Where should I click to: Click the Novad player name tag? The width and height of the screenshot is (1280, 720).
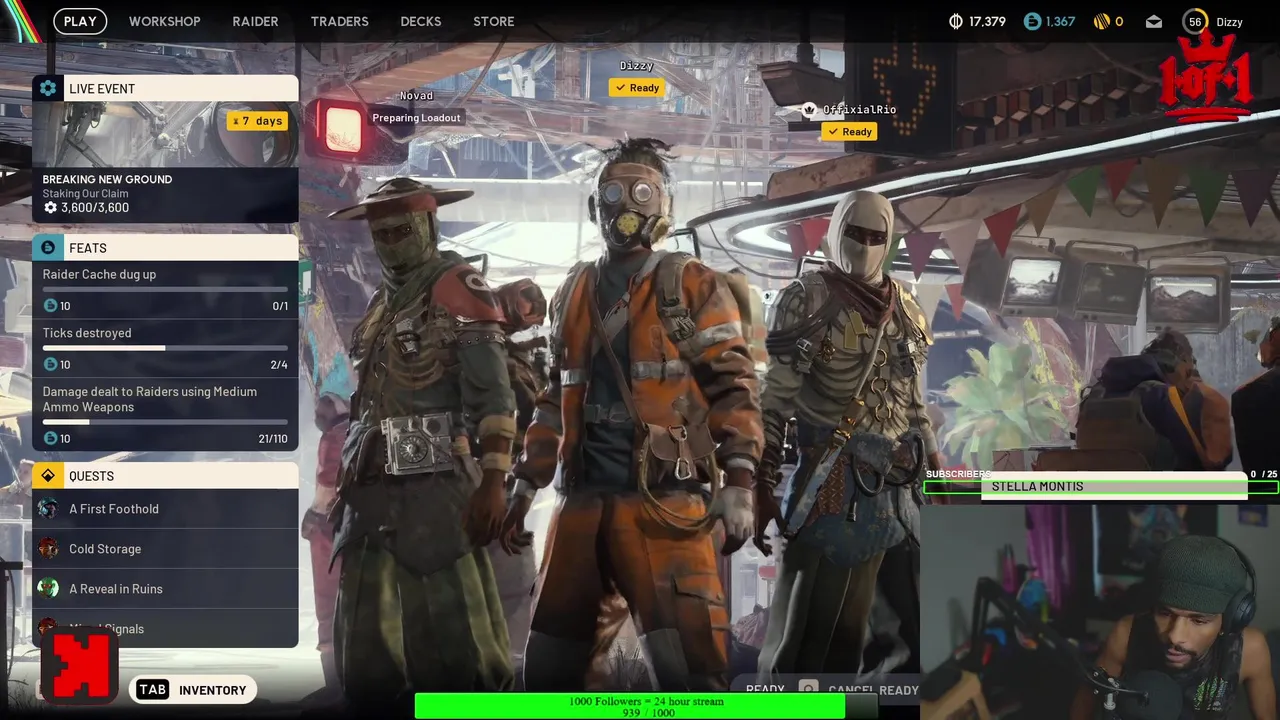coord(417,96)
